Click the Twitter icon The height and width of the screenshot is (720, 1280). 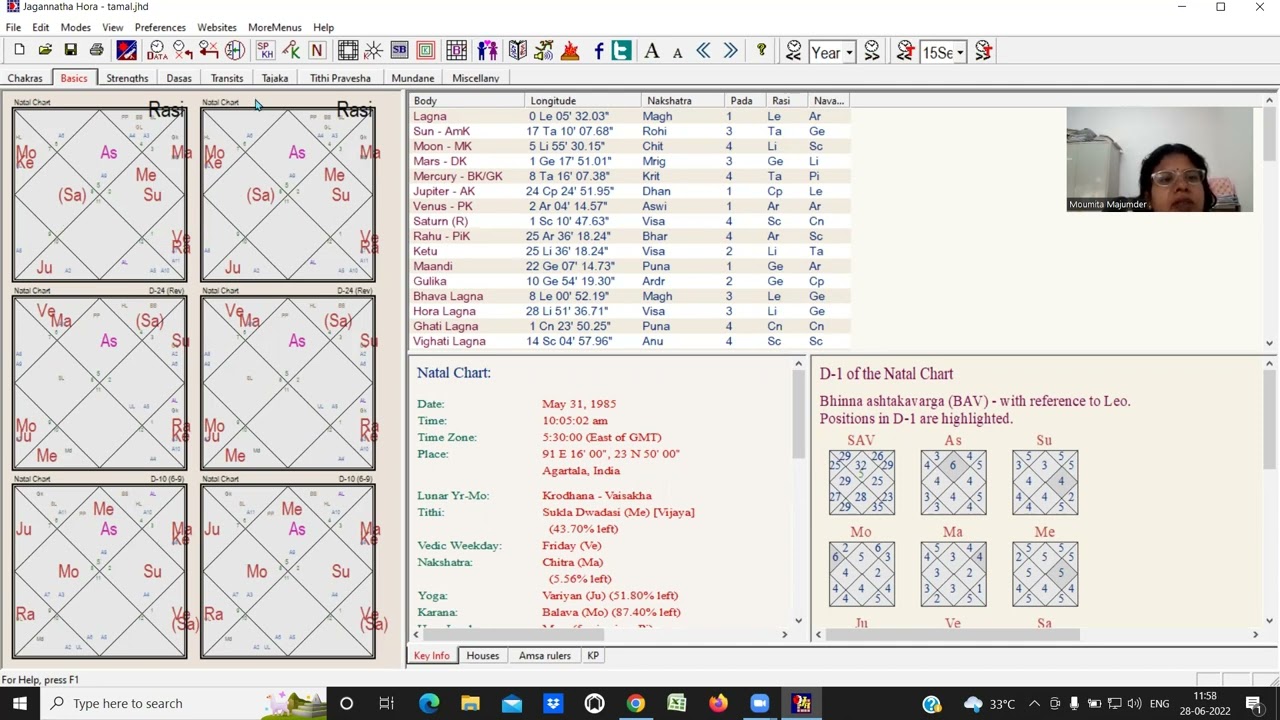pos(621,51)
